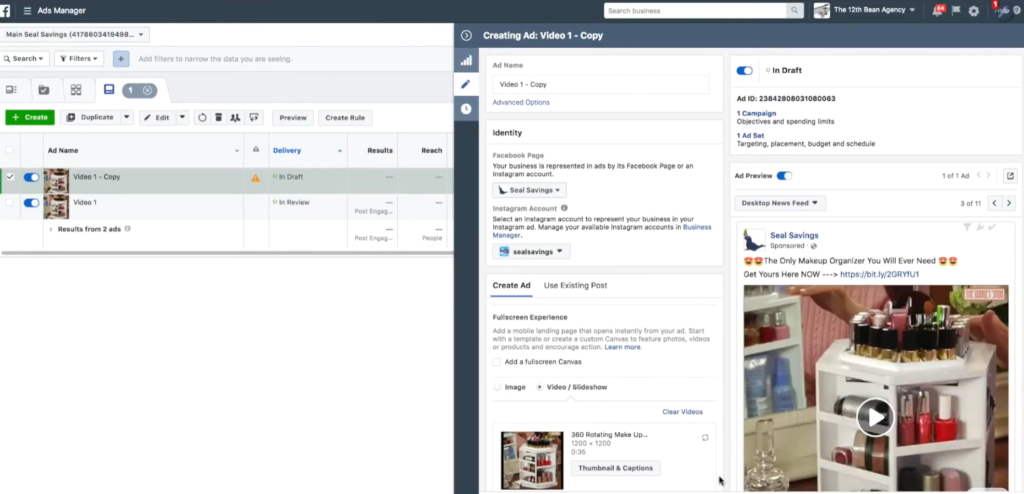Clear the 1 selected ad badge
This screenshot has height=494, width=1024.
[x=148, y=90]
